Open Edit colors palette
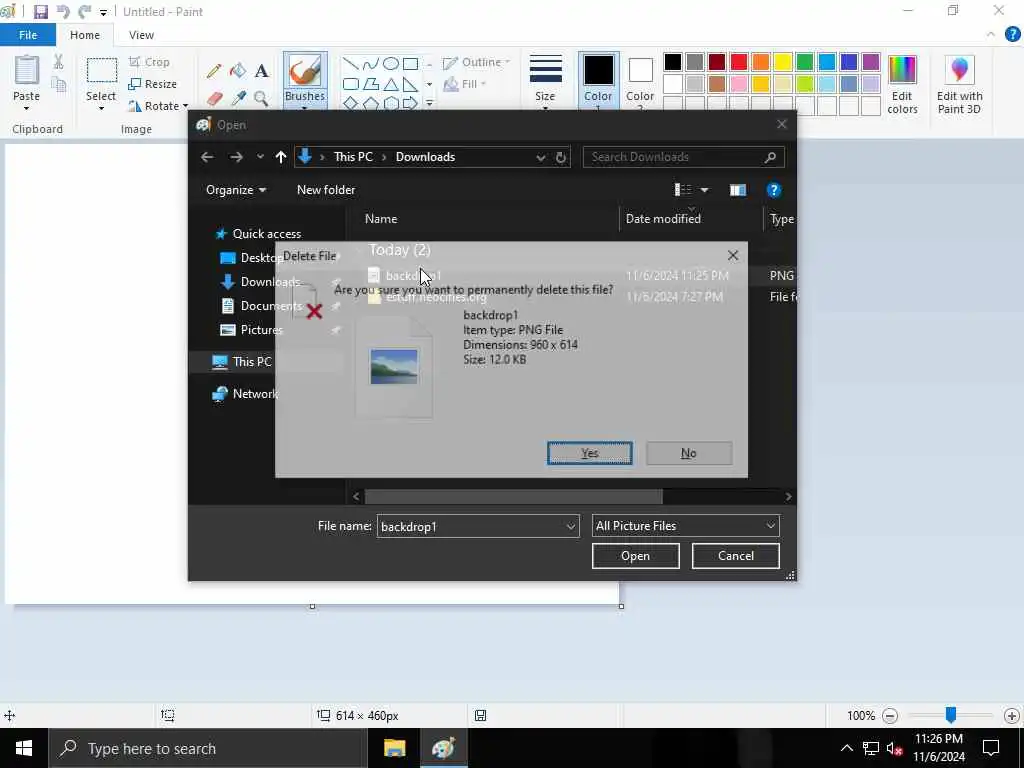 903,84
